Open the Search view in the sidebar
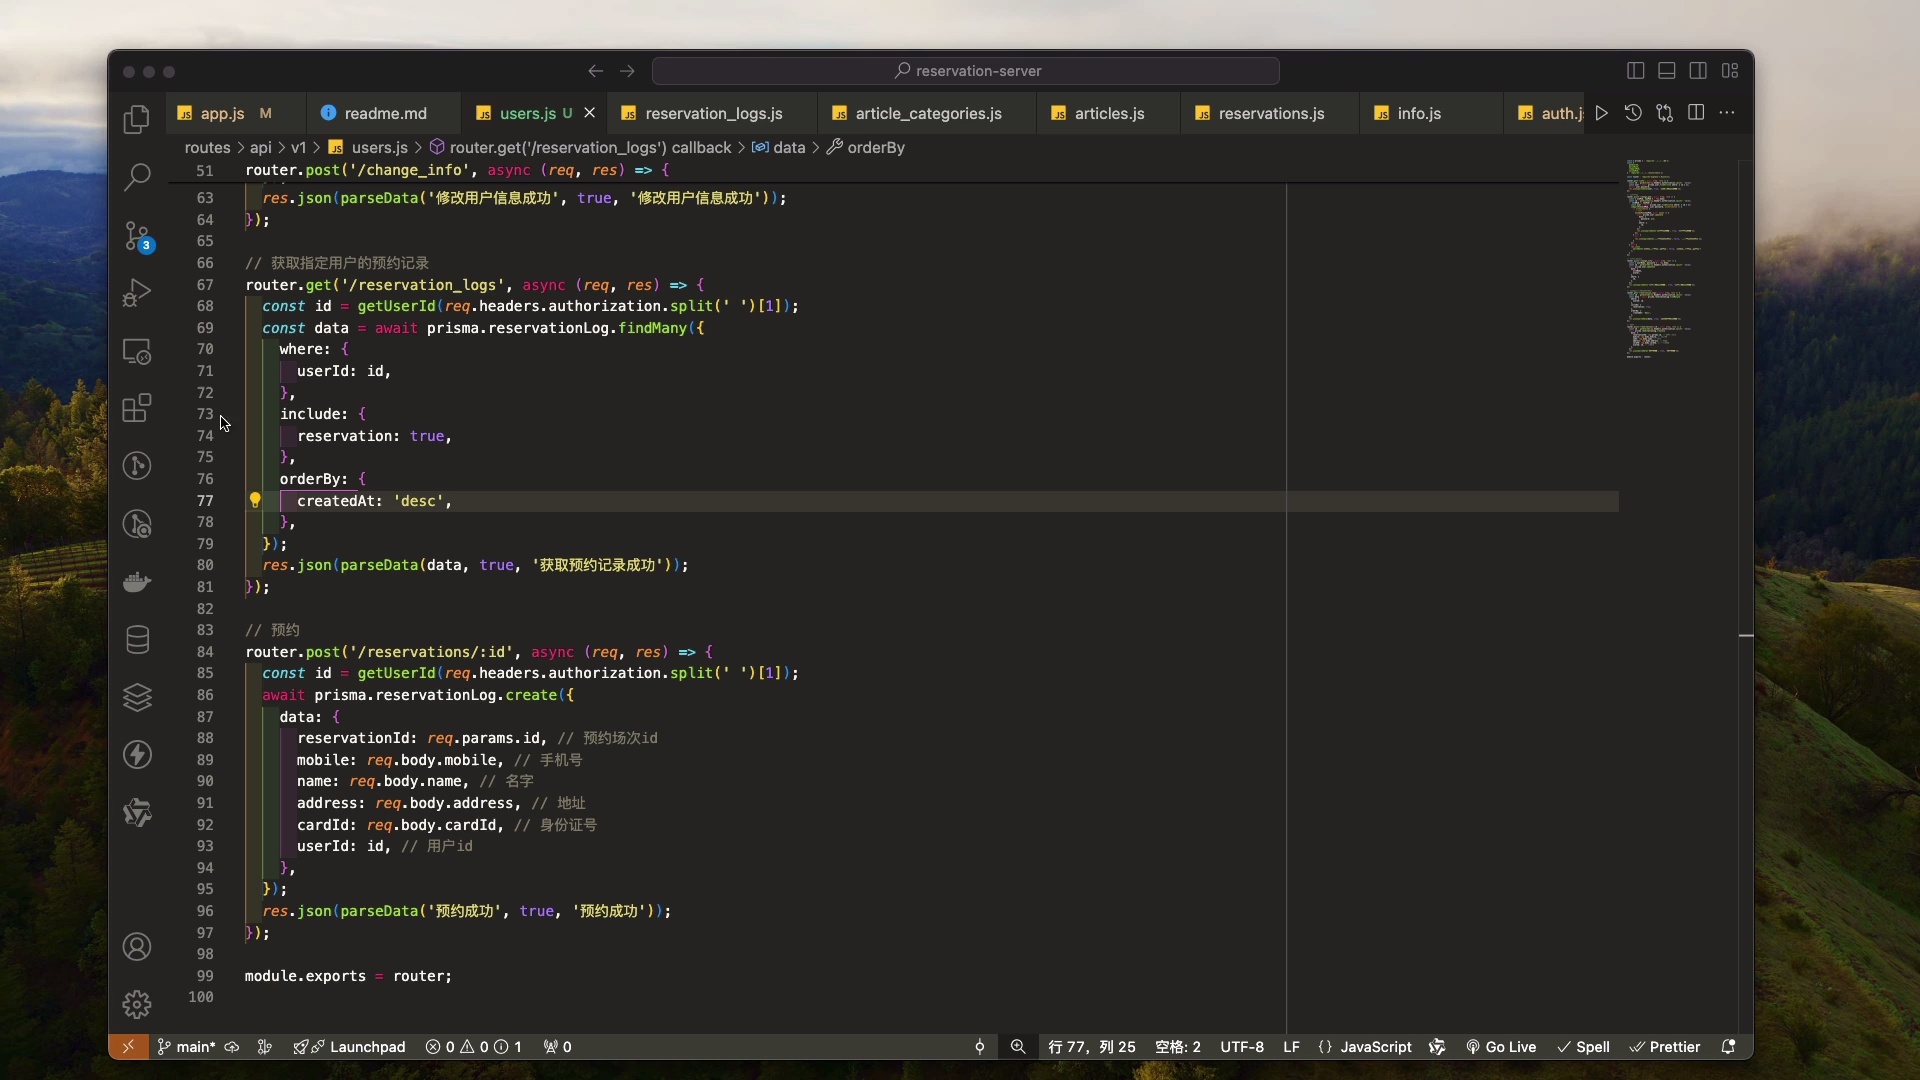 [137, 177]
